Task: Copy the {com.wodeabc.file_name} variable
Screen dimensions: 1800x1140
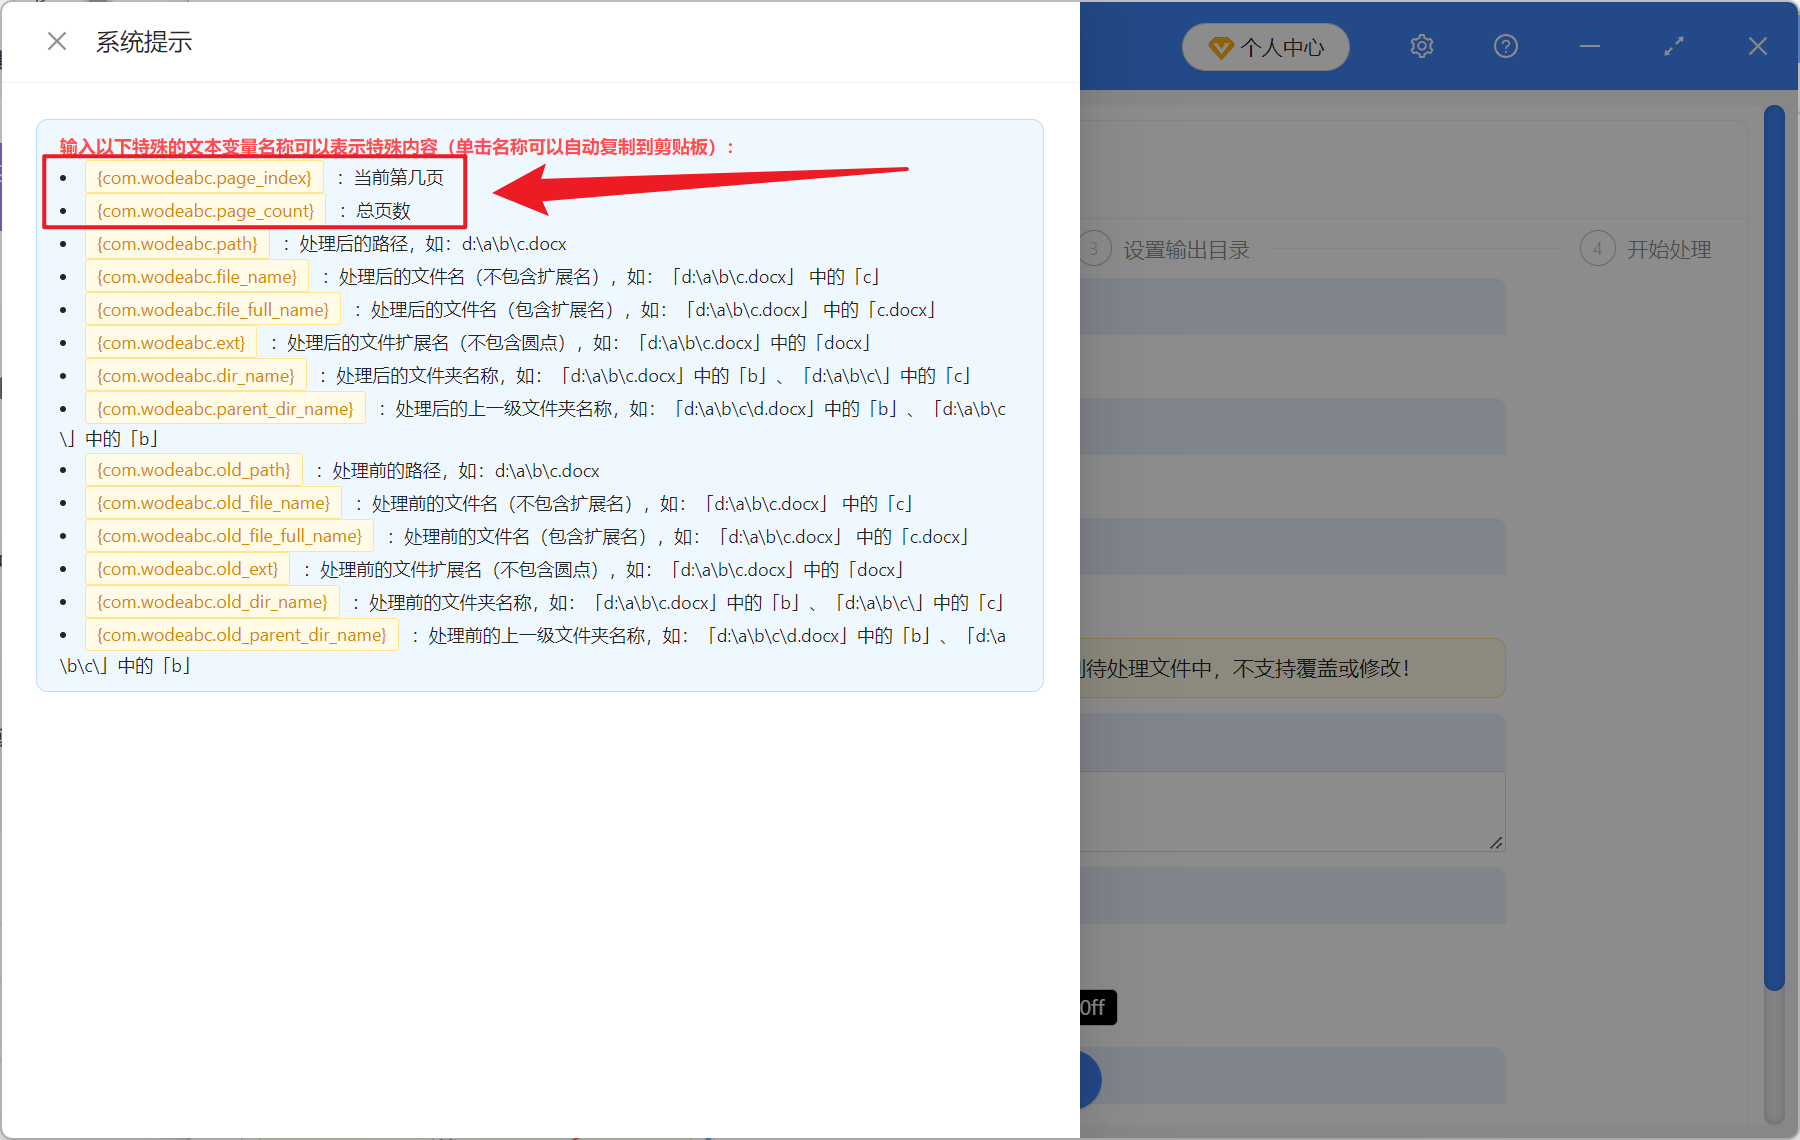Action: pyautogui.click(x=196, y=276)
